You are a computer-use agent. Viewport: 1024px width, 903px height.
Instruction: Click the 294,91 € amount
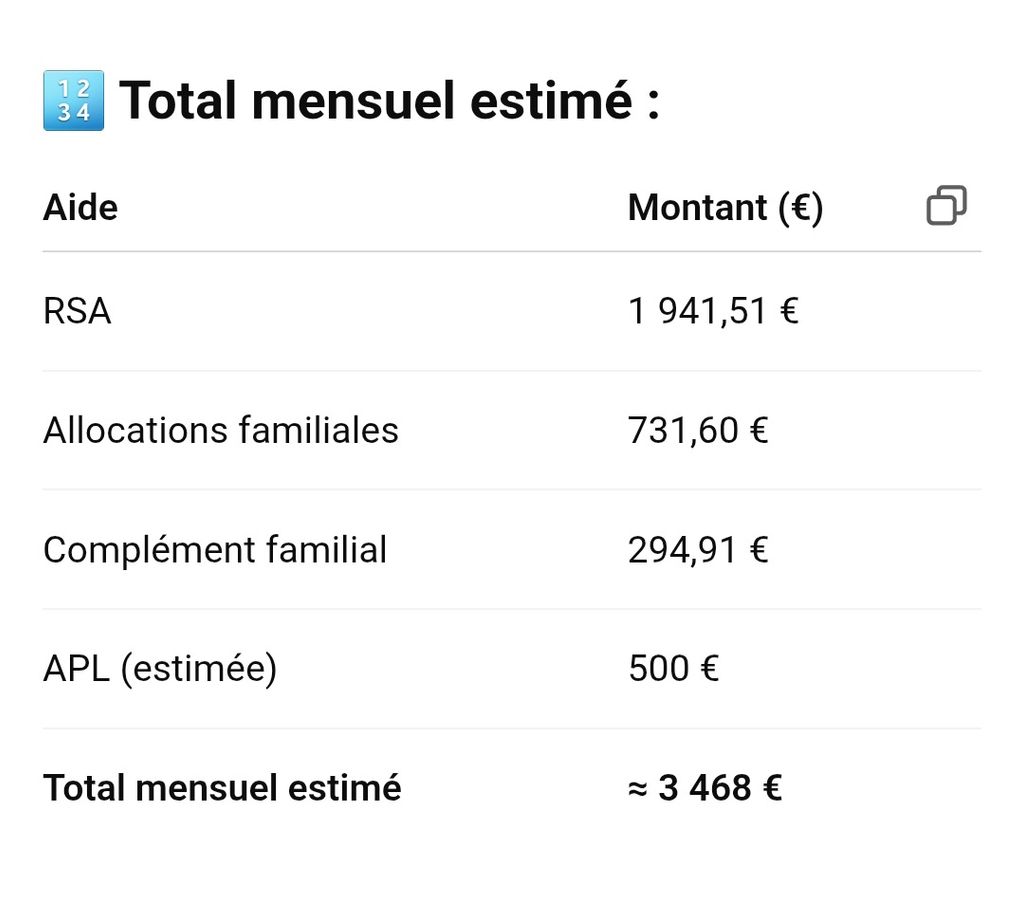click(x=697, y=549)
